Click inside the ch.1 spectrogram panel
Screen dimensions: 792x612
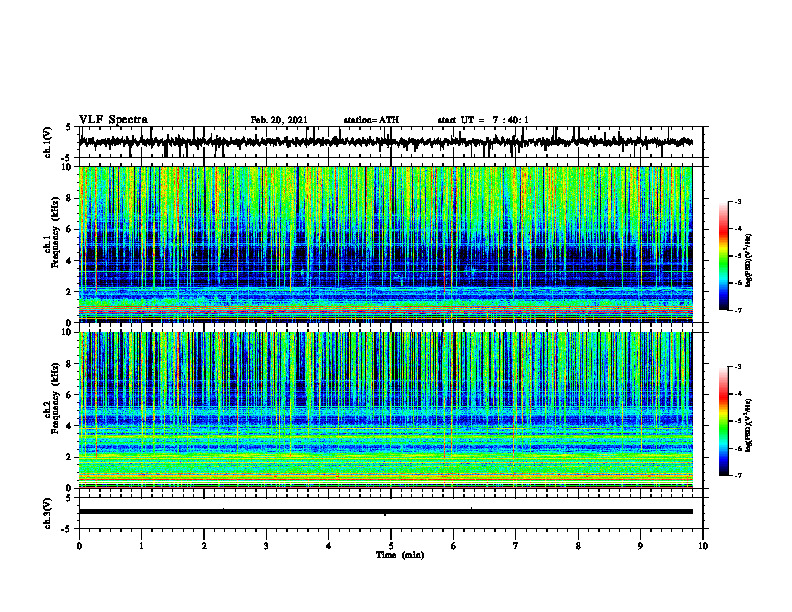click(385, 244)
